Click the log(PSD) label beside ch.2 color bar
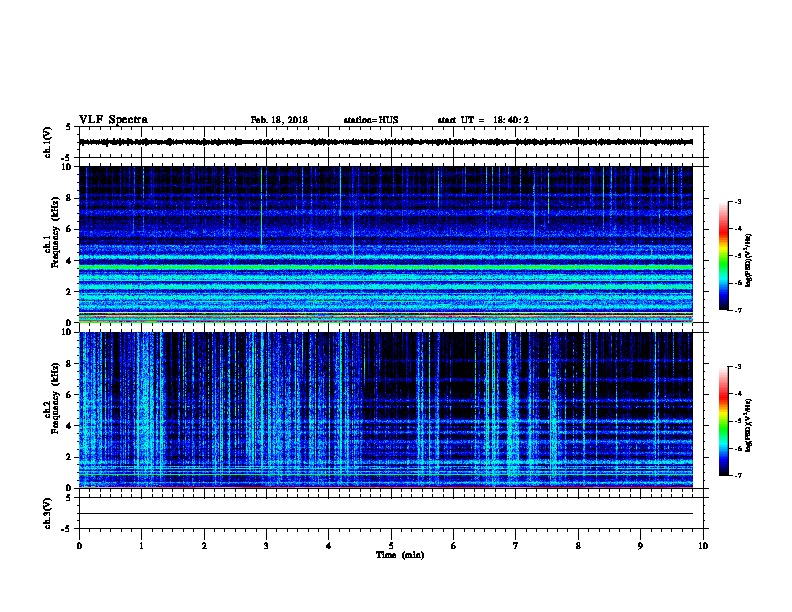Screen dimensions: 792x612 tap(748, 426)
